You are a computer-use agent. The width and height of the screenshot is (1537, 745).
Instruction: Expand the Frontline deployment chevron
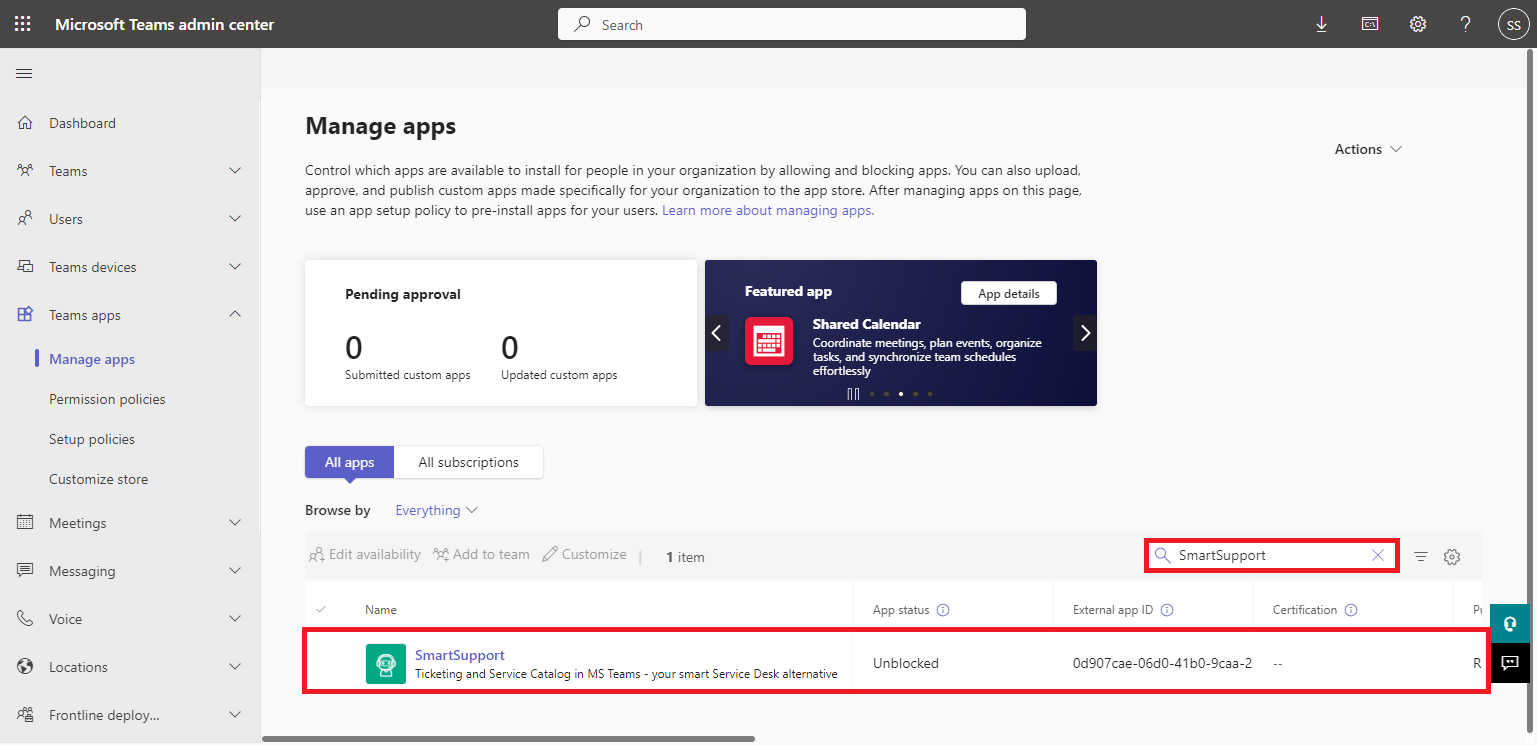click(x=235, y=715)
